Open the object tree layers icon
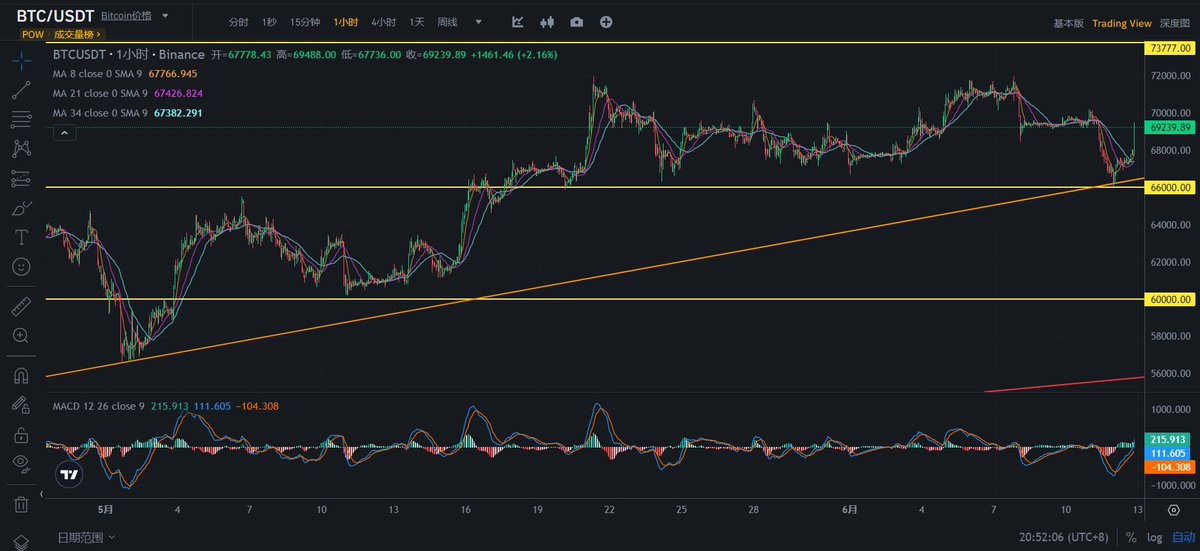Viewport: 1200px width, 551px height. pyautogui.click(x=21, y=541)
